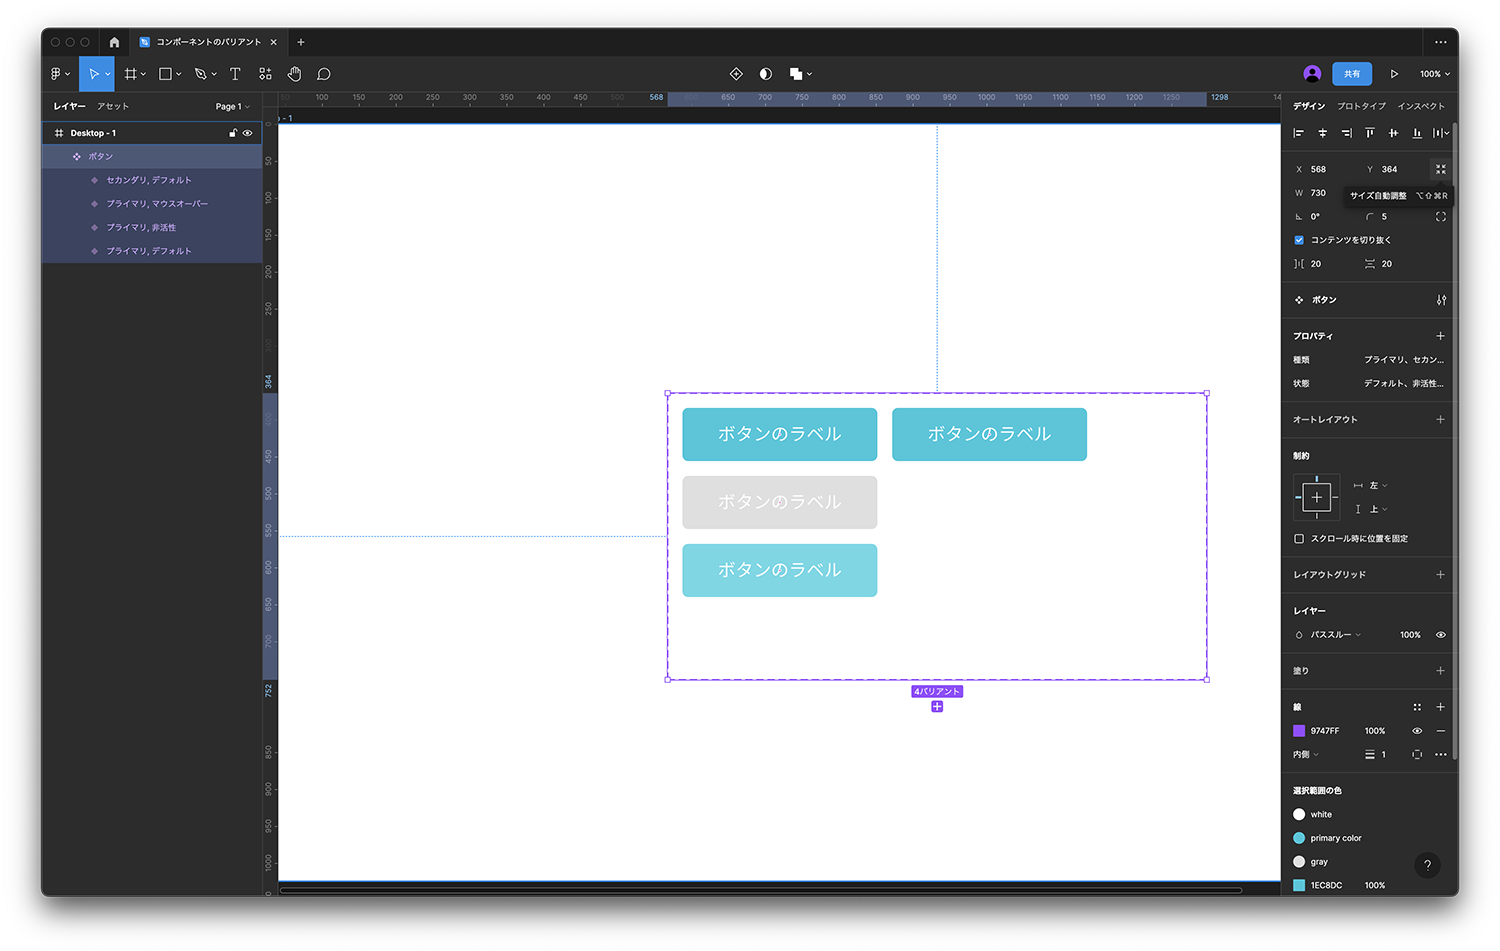Screen dimensions: 1500x951
Task: Open the Page 1 dropdown
Action: coord(232,107)
